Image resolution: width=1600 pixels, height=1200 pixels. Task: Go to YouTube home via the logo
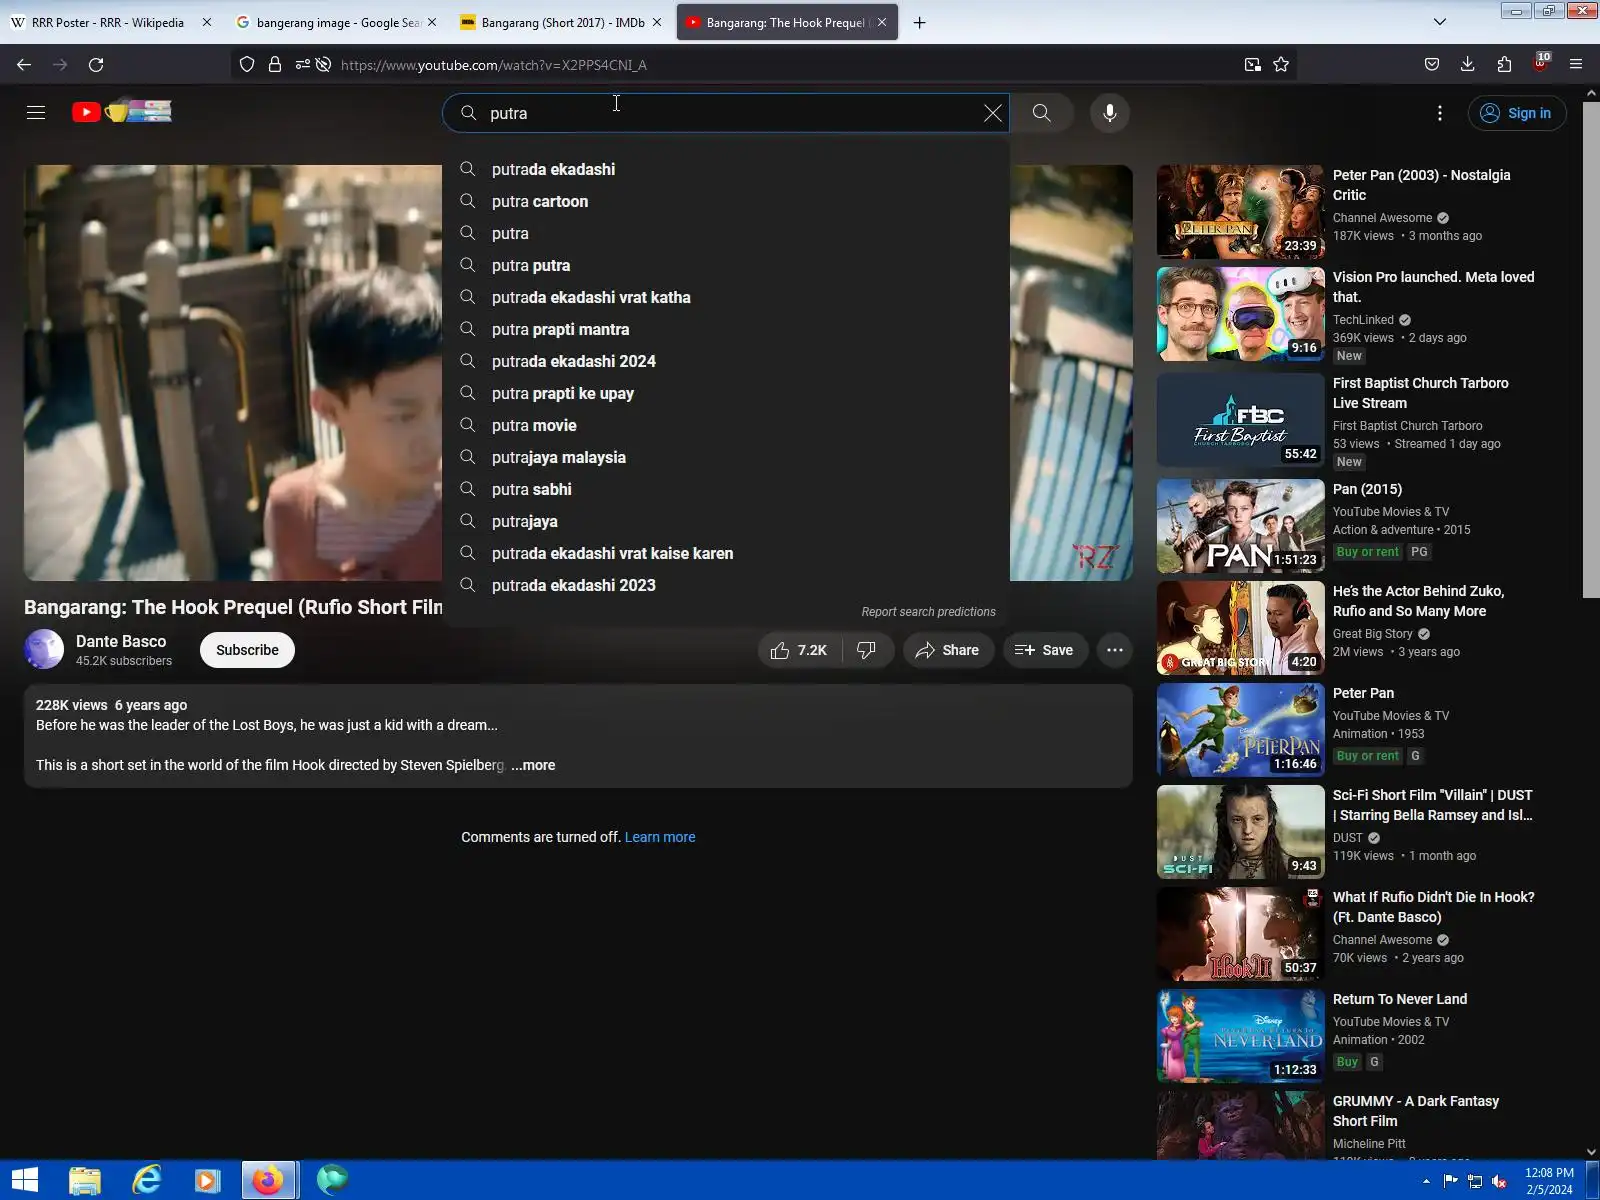[121, 112]
